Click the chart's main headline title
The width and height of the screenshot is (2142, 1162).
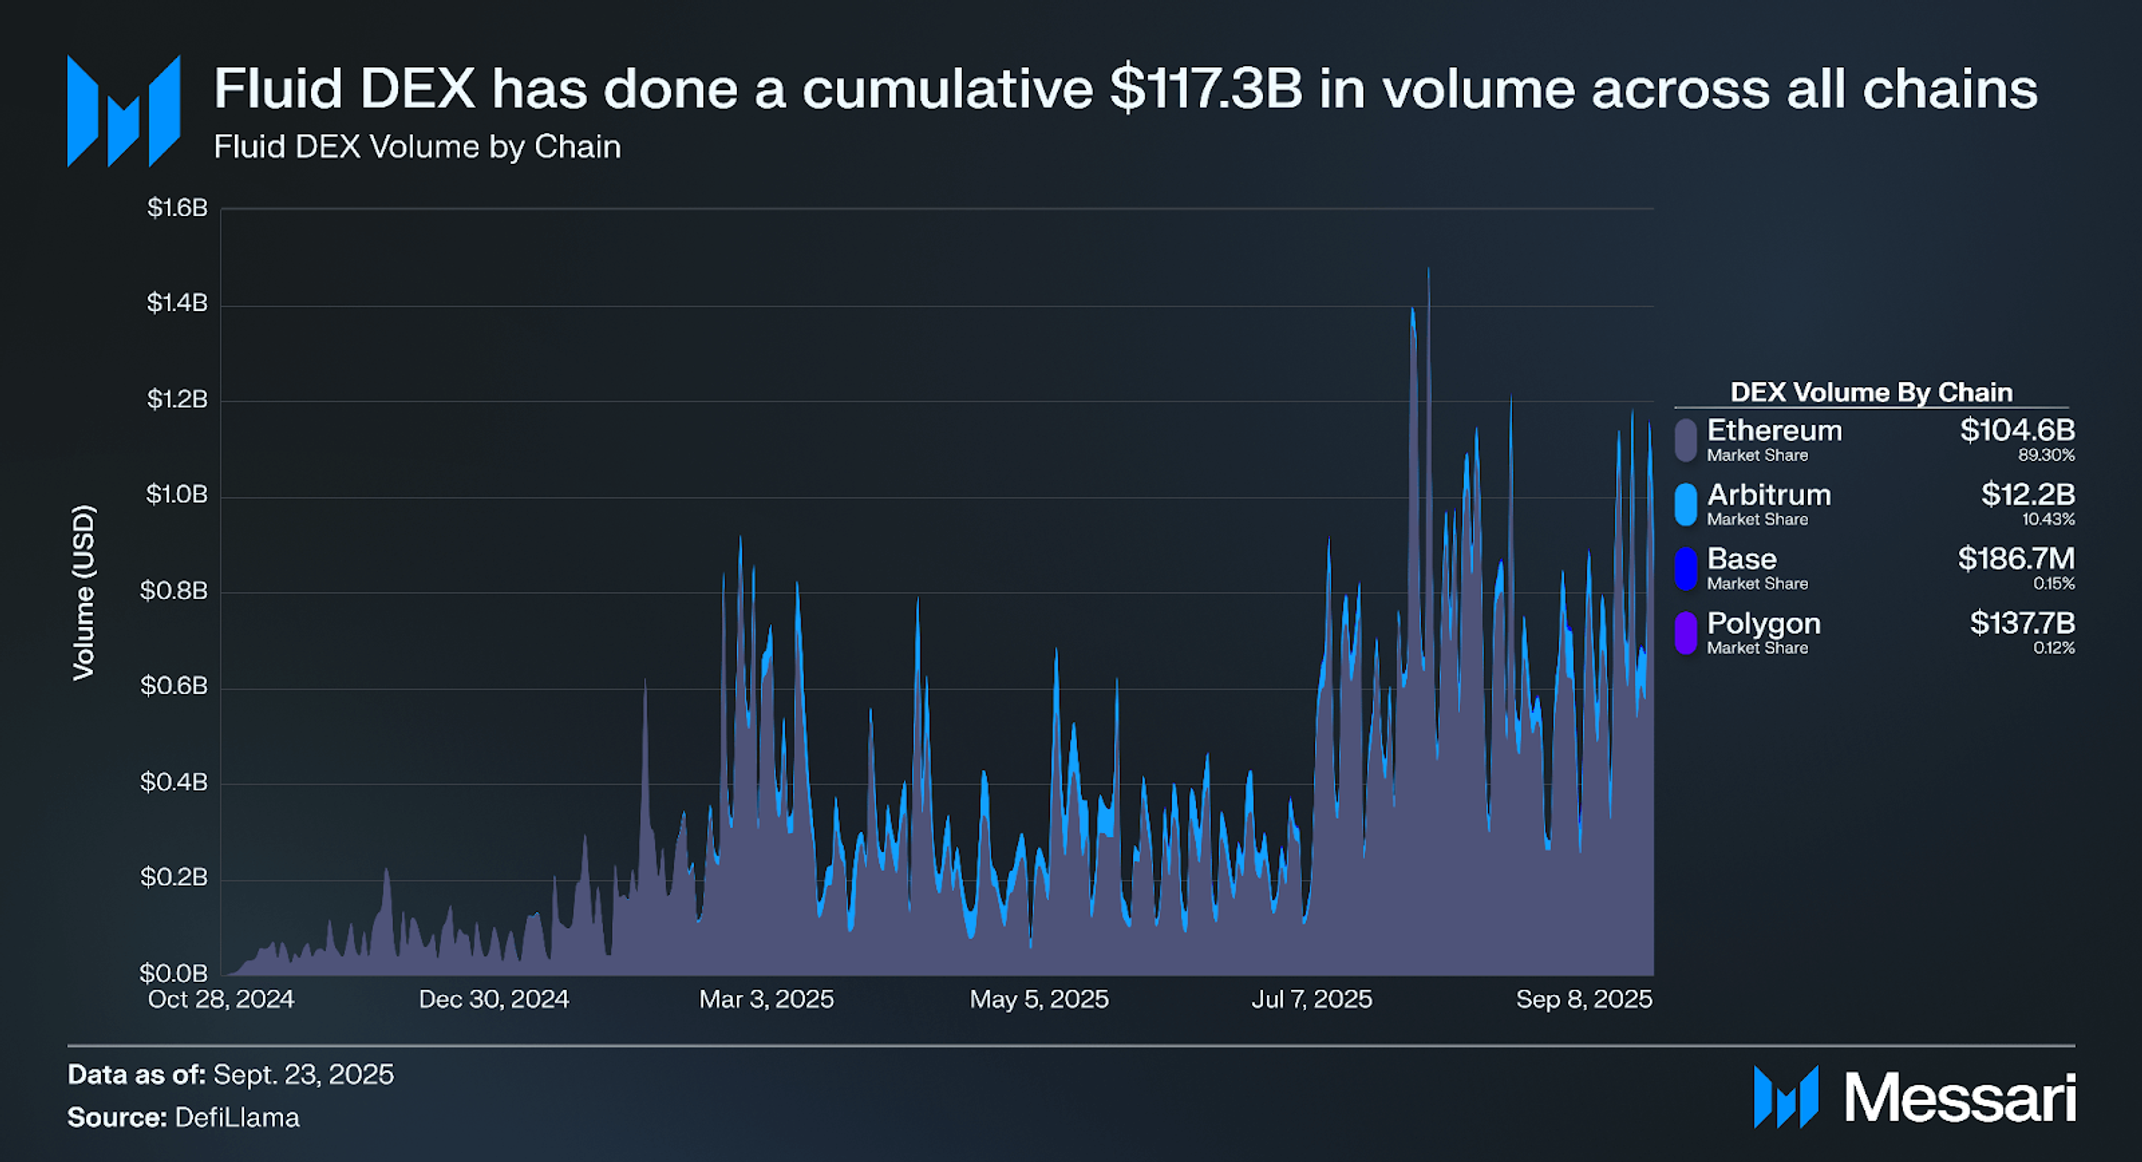(x=1124, y=89)
